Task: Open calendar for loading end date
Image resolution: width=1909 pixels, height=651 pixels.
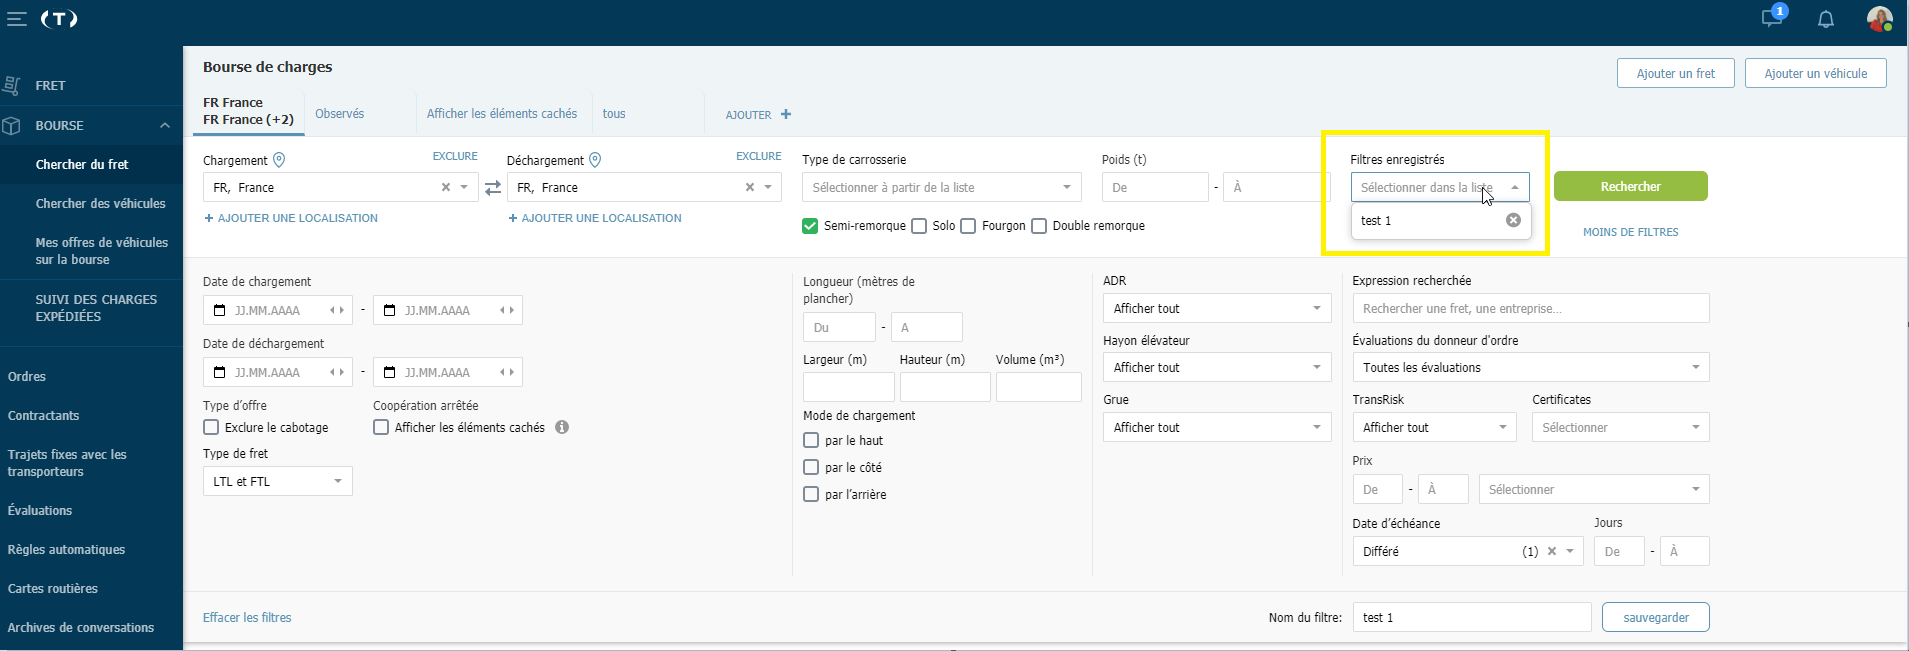Action: (390, 310)
